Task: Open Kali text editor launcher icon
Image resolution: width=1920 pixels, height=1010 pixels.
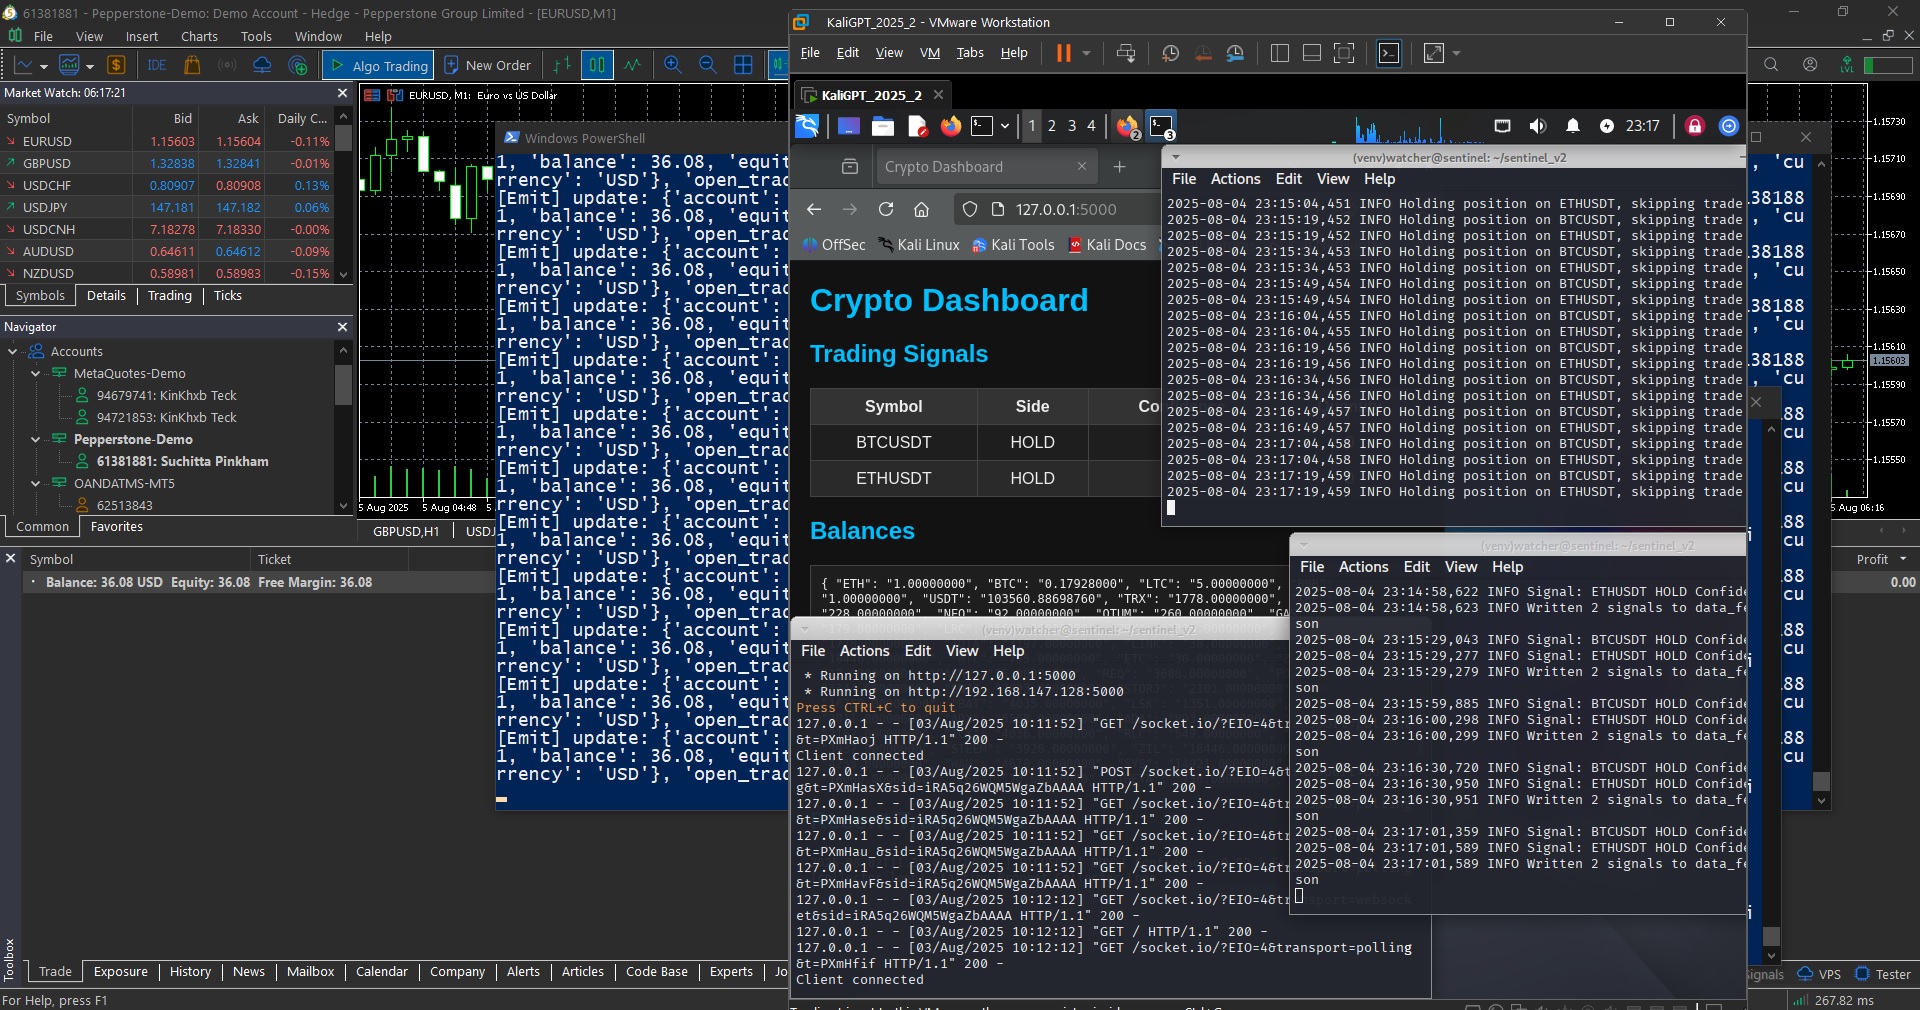Action: [x=918, y=126]
